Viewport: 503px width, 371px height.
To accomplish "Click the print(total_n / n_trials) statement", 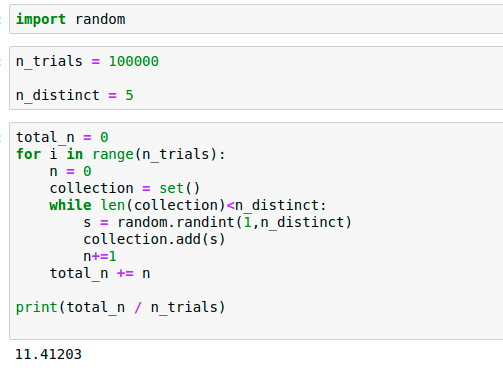I will 121,307.
